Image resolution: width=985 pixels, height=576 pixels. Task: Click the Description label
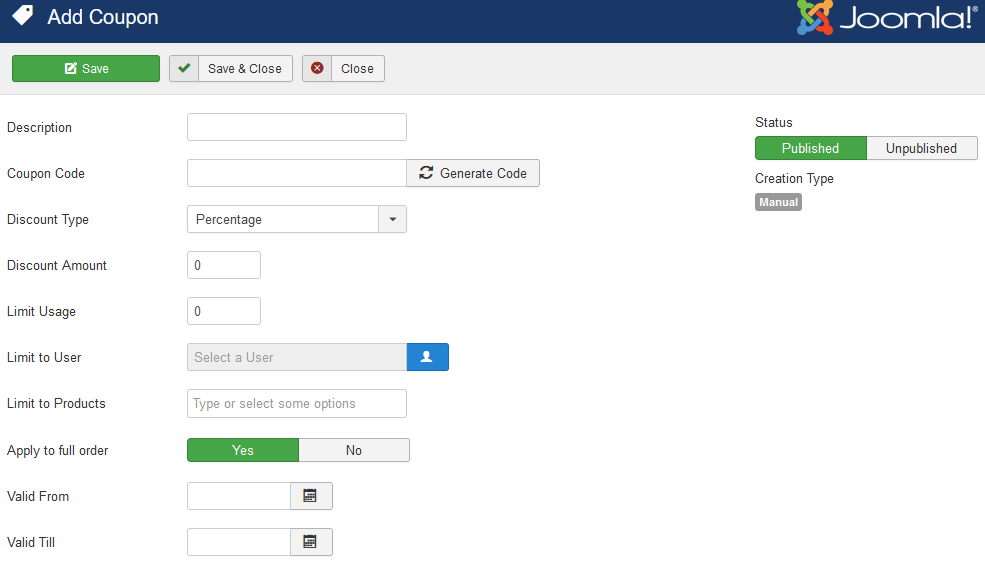click(x=40, y=128)
